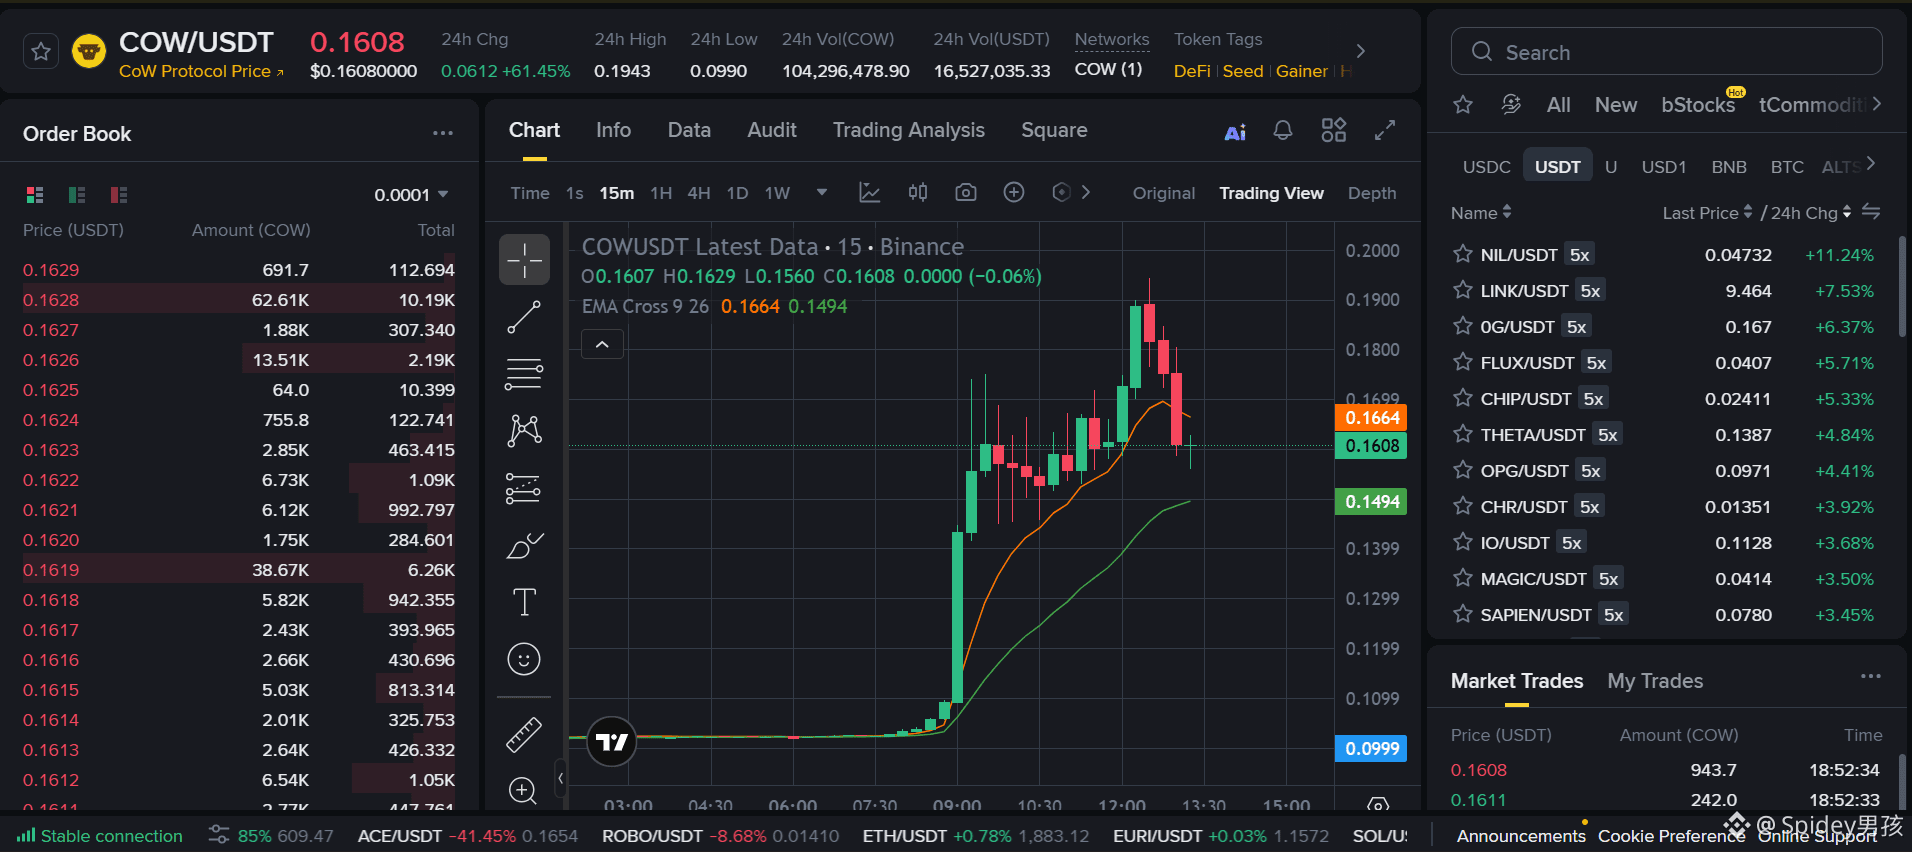Select the 1H time interval

click(x=661, y=193)
